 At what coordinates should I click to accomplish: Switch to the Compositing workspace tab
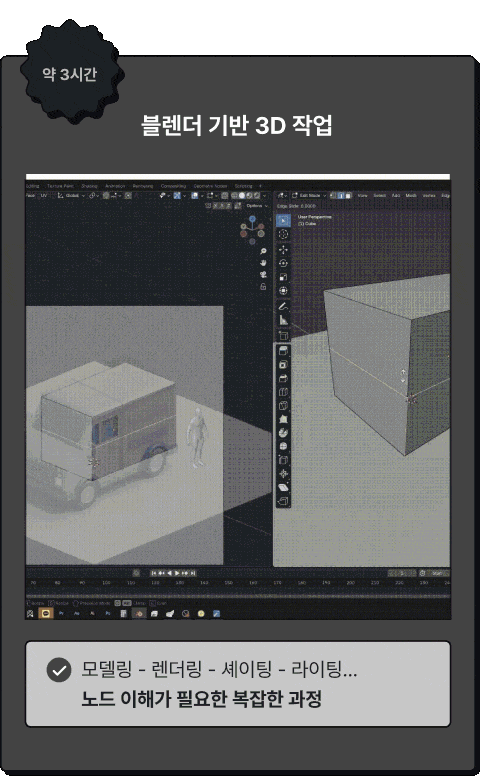click(x=173, y=186)
